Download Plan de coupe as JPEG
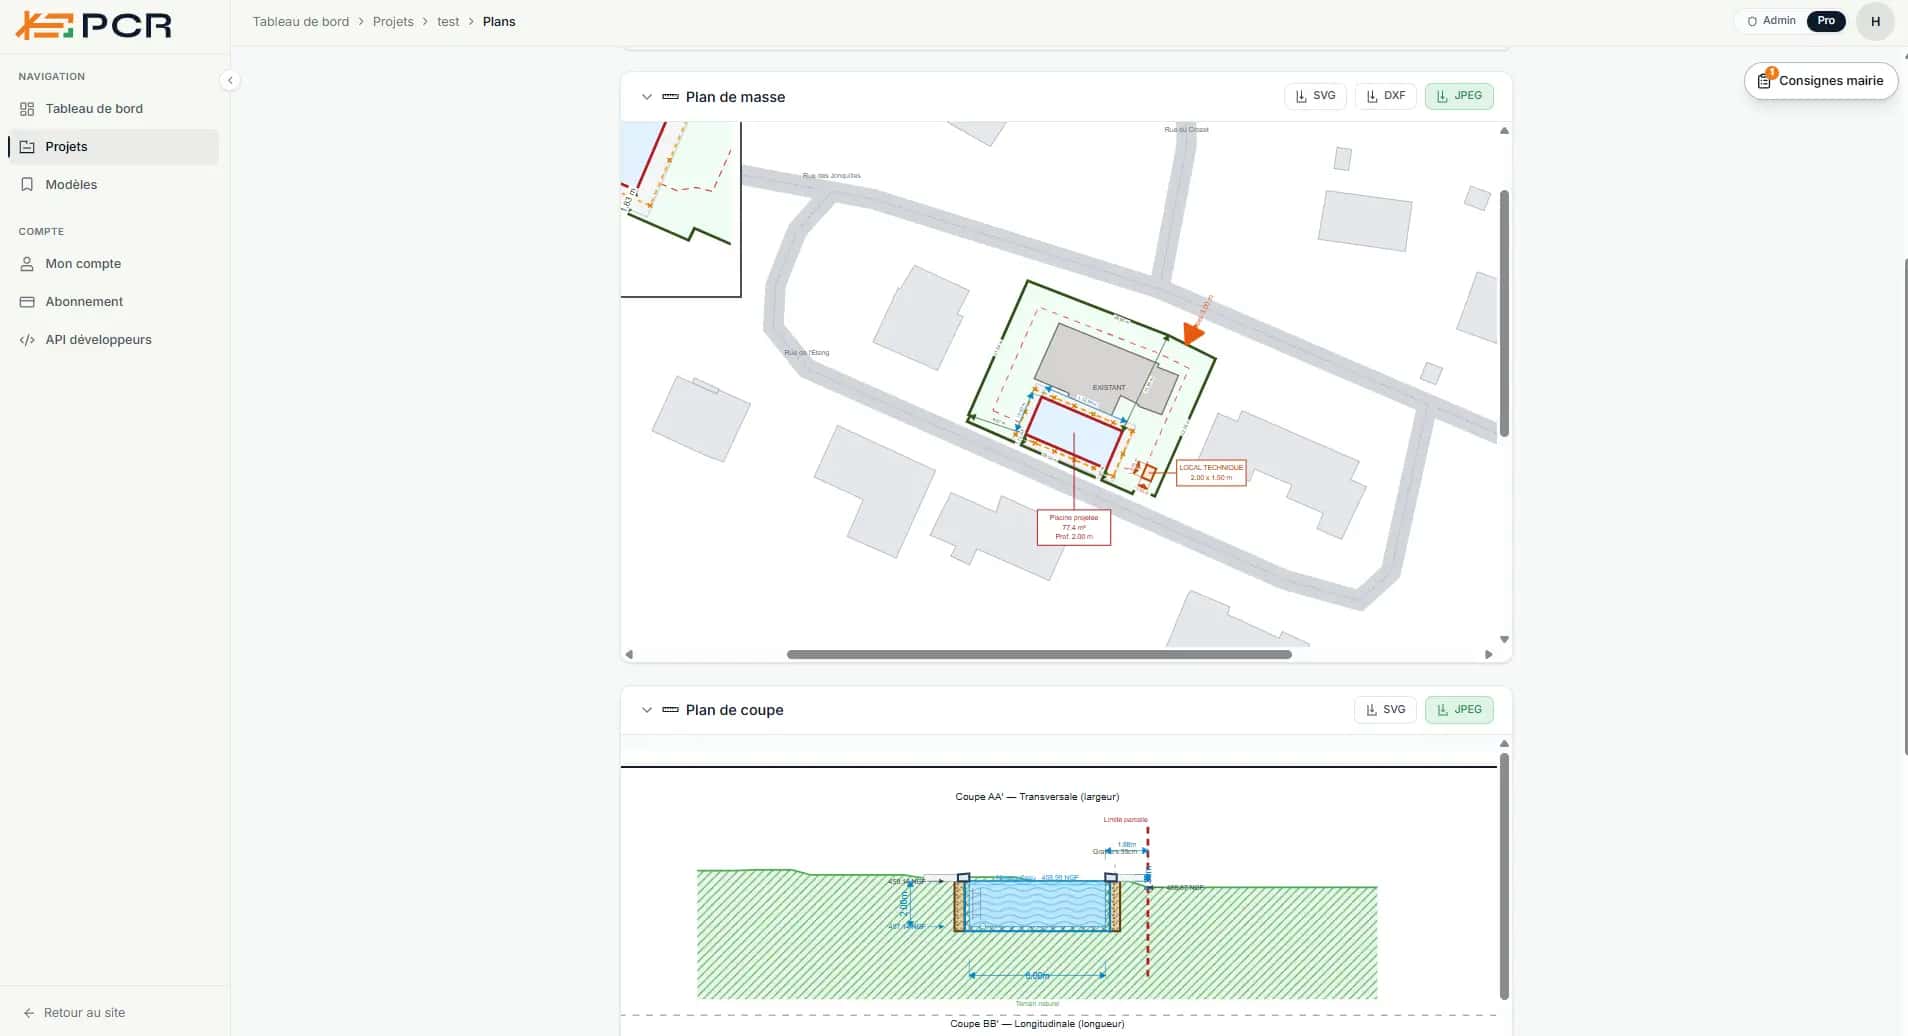This screenshot has width=1908, height=1036. [x=1459, y=710]
